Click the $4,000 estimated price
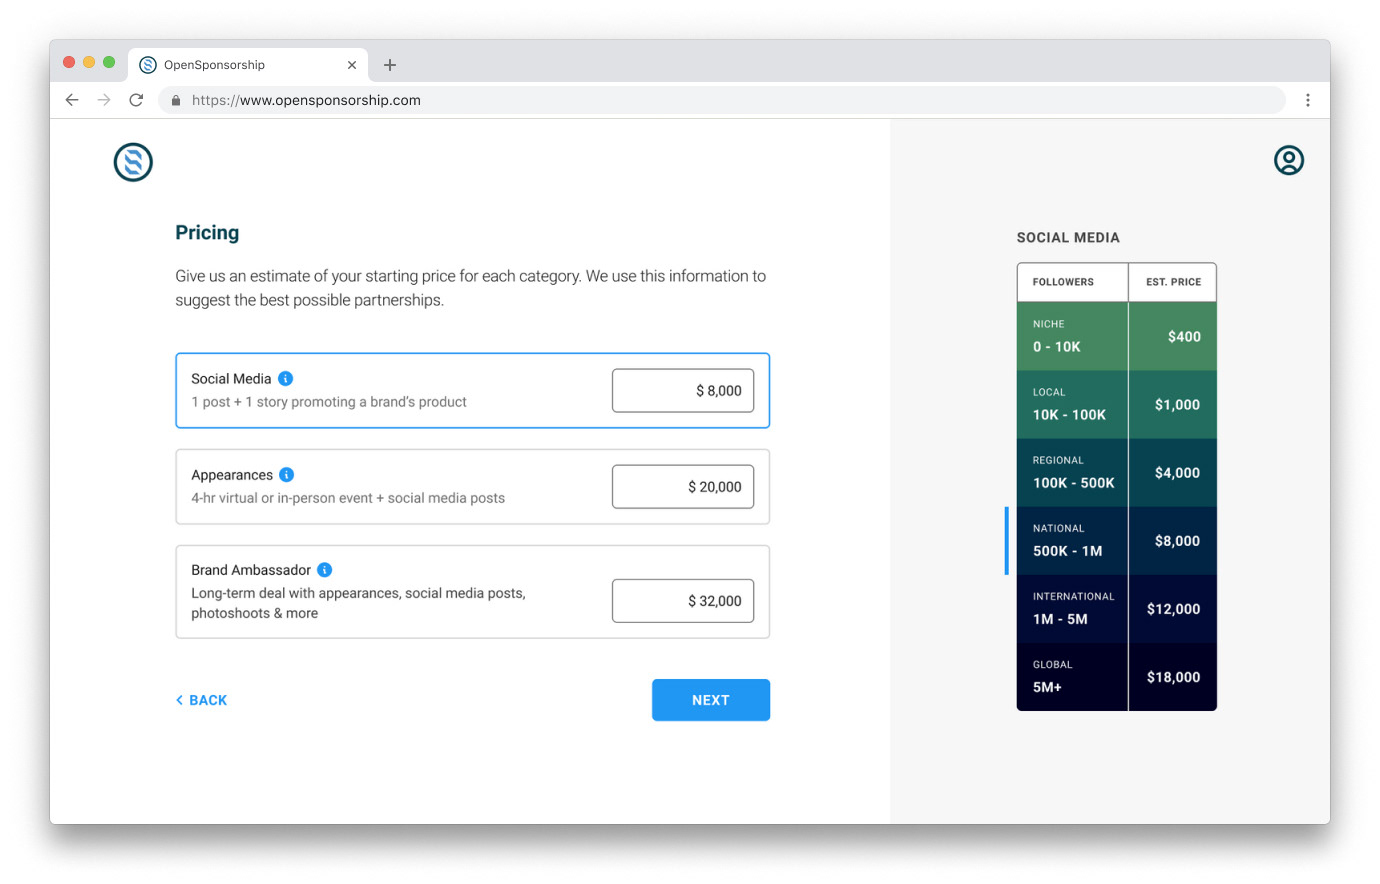Screen dimensions: 1380x884 click(1177, 473)
